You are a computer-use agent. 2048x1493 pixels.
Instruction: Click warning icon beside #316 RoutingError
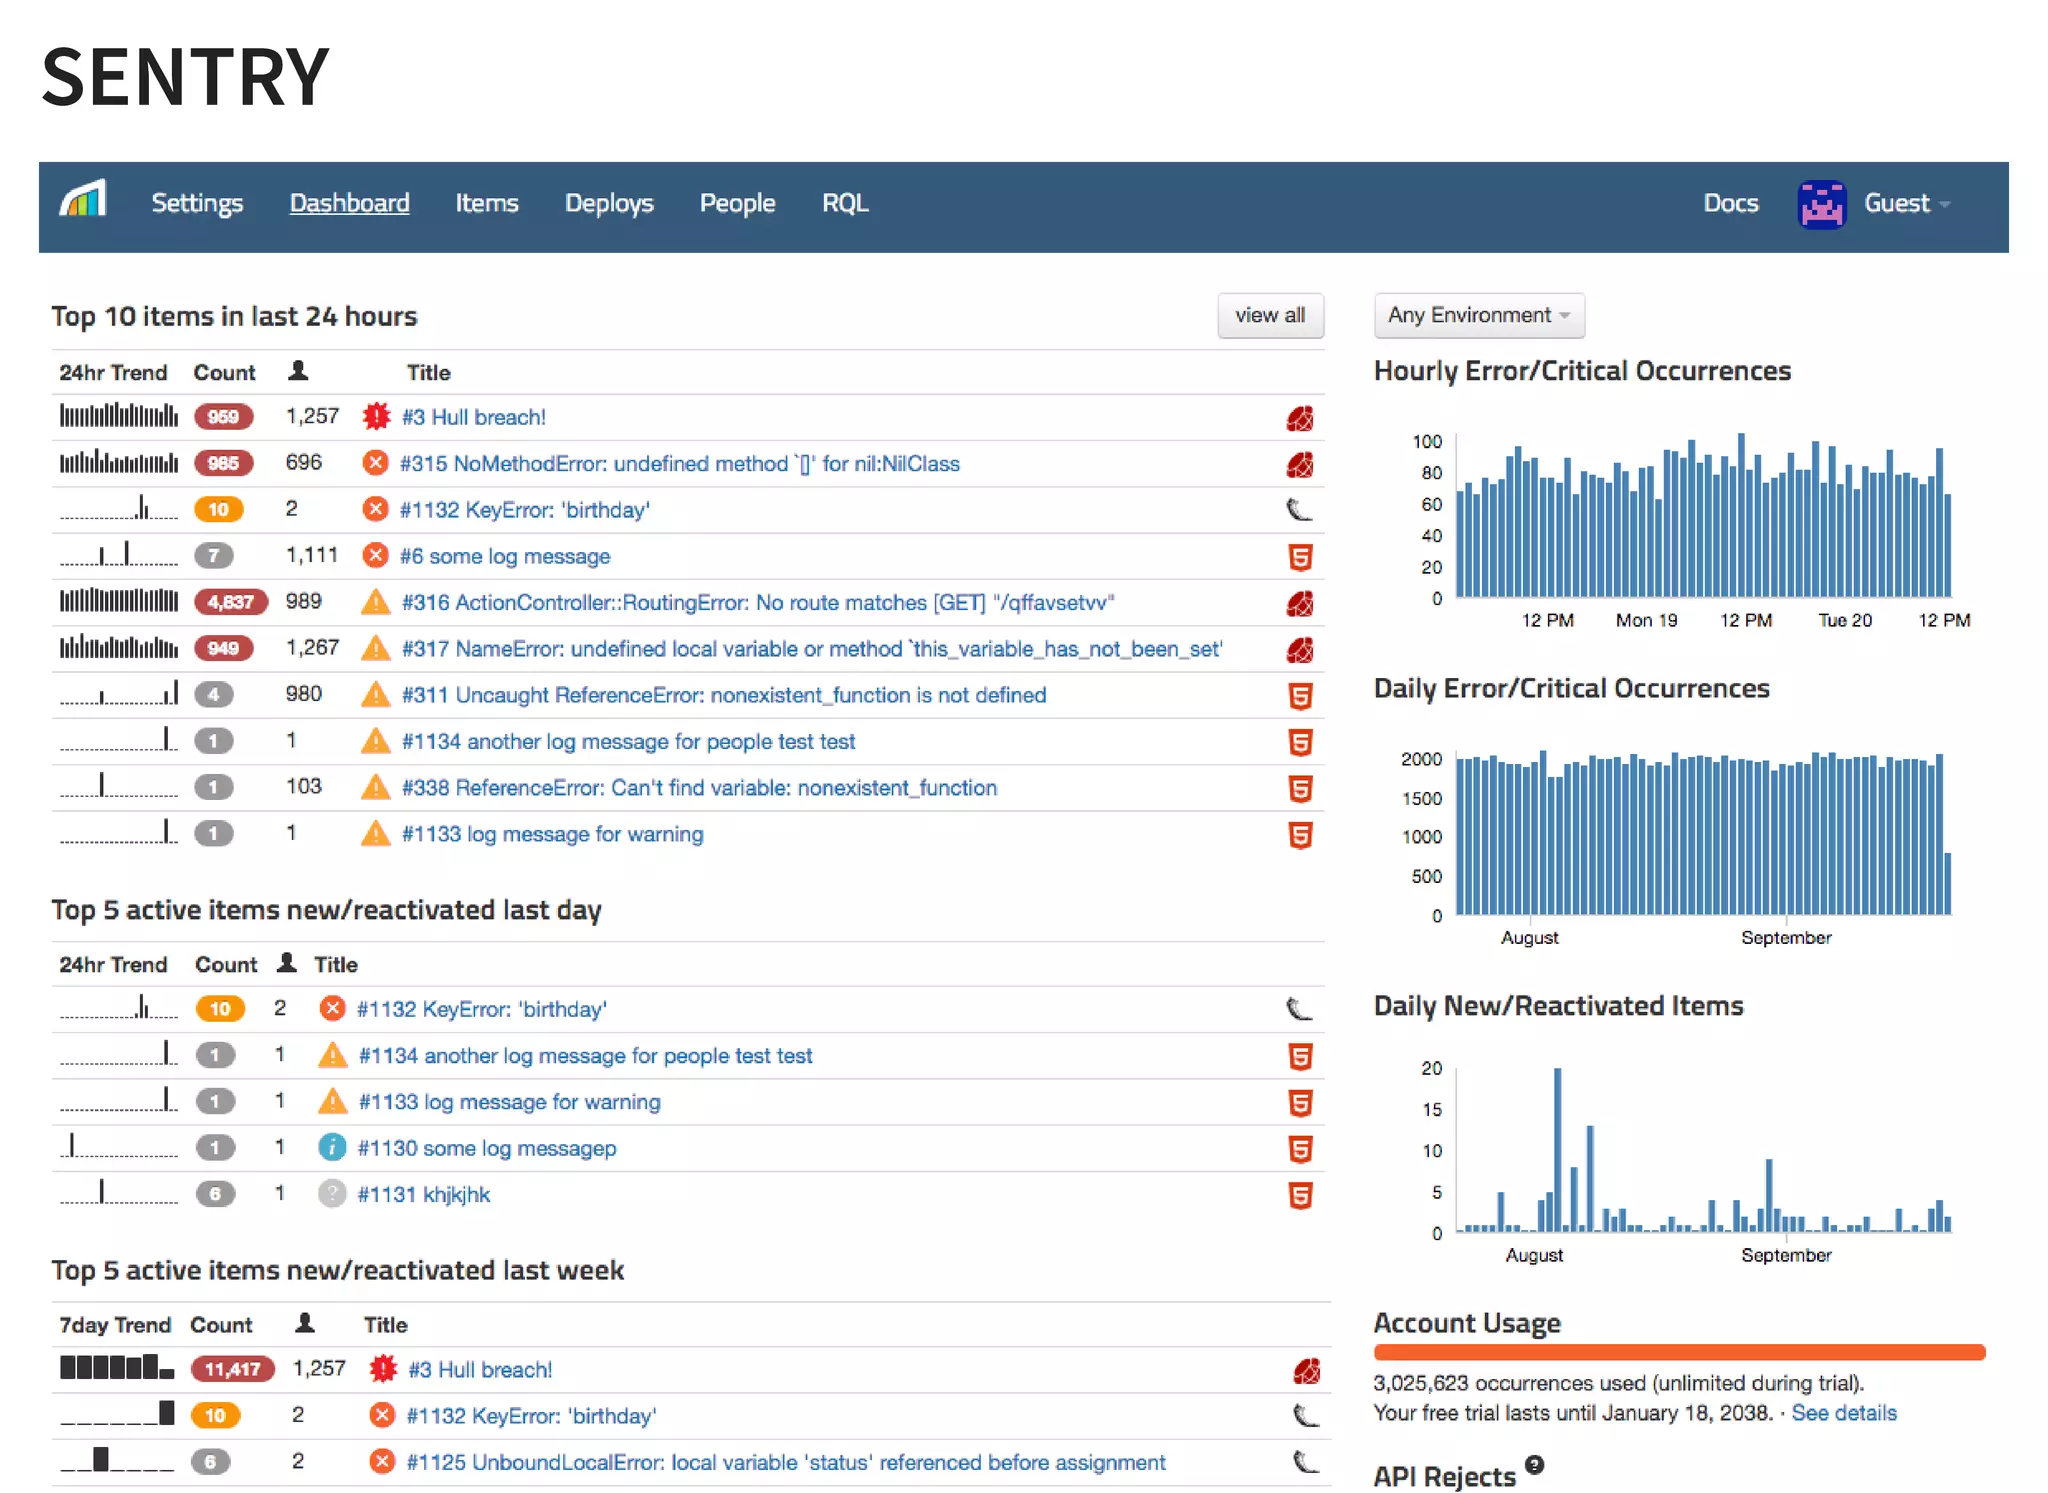point(375,602)
